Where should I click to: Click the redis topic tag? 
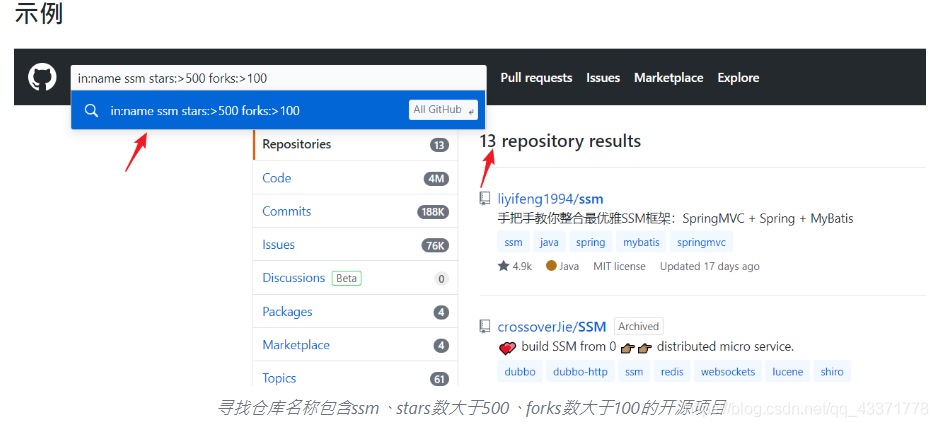pyautogui.click(x=672, y=371)
